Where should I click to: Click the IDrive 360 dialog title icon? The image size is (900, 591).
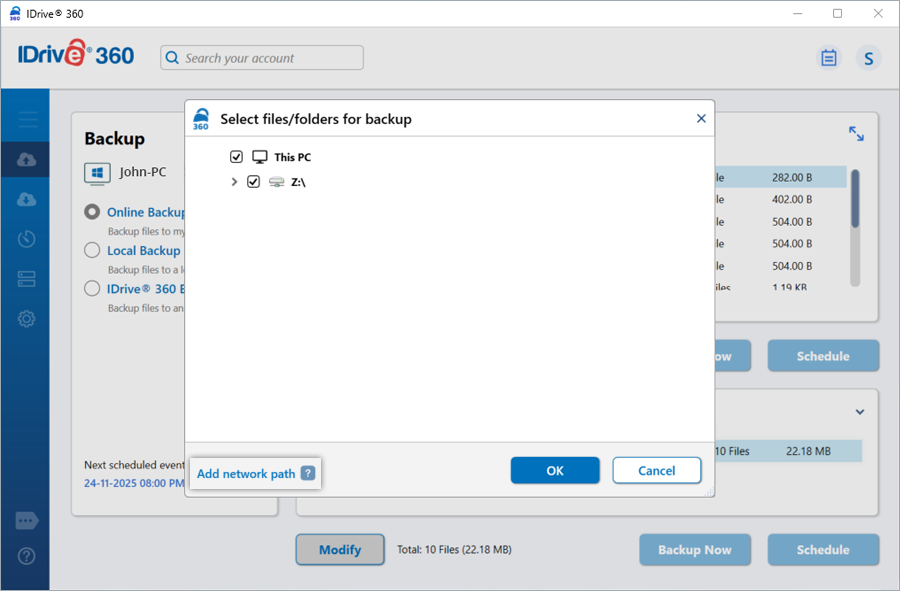click(201, 119)
